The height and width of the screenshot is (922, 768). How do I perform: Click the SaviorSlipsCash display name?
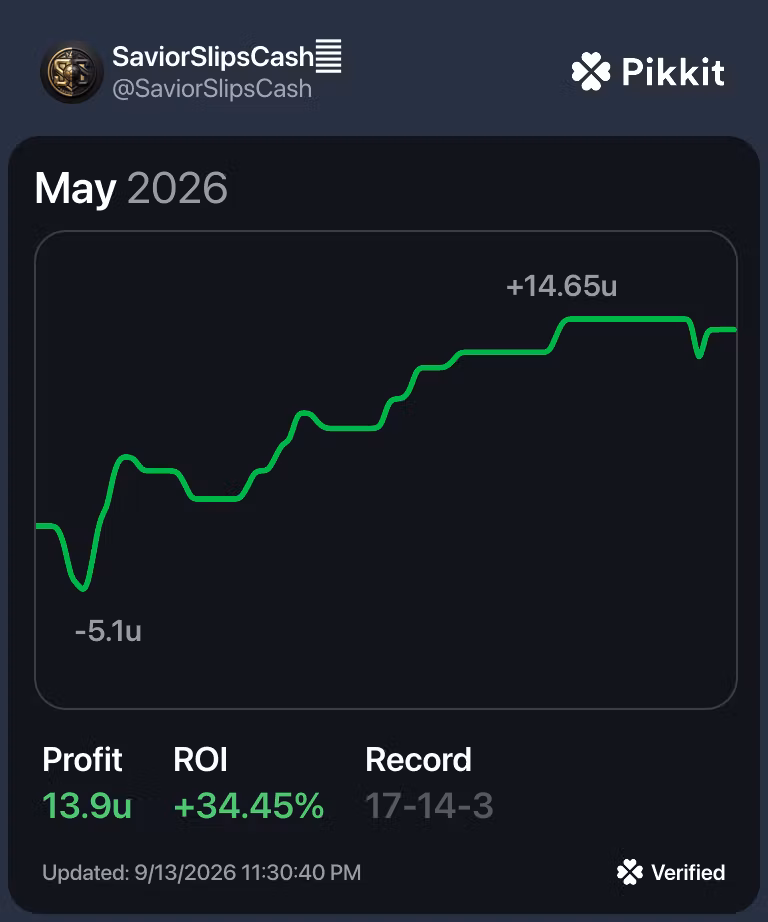point(213,57)
